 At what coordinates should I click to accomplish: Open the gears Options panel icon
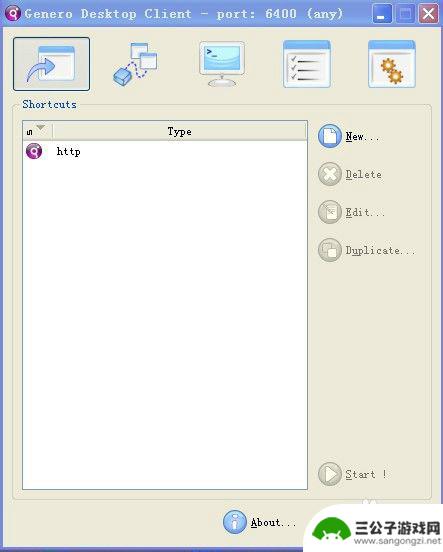tap(392, 64)
